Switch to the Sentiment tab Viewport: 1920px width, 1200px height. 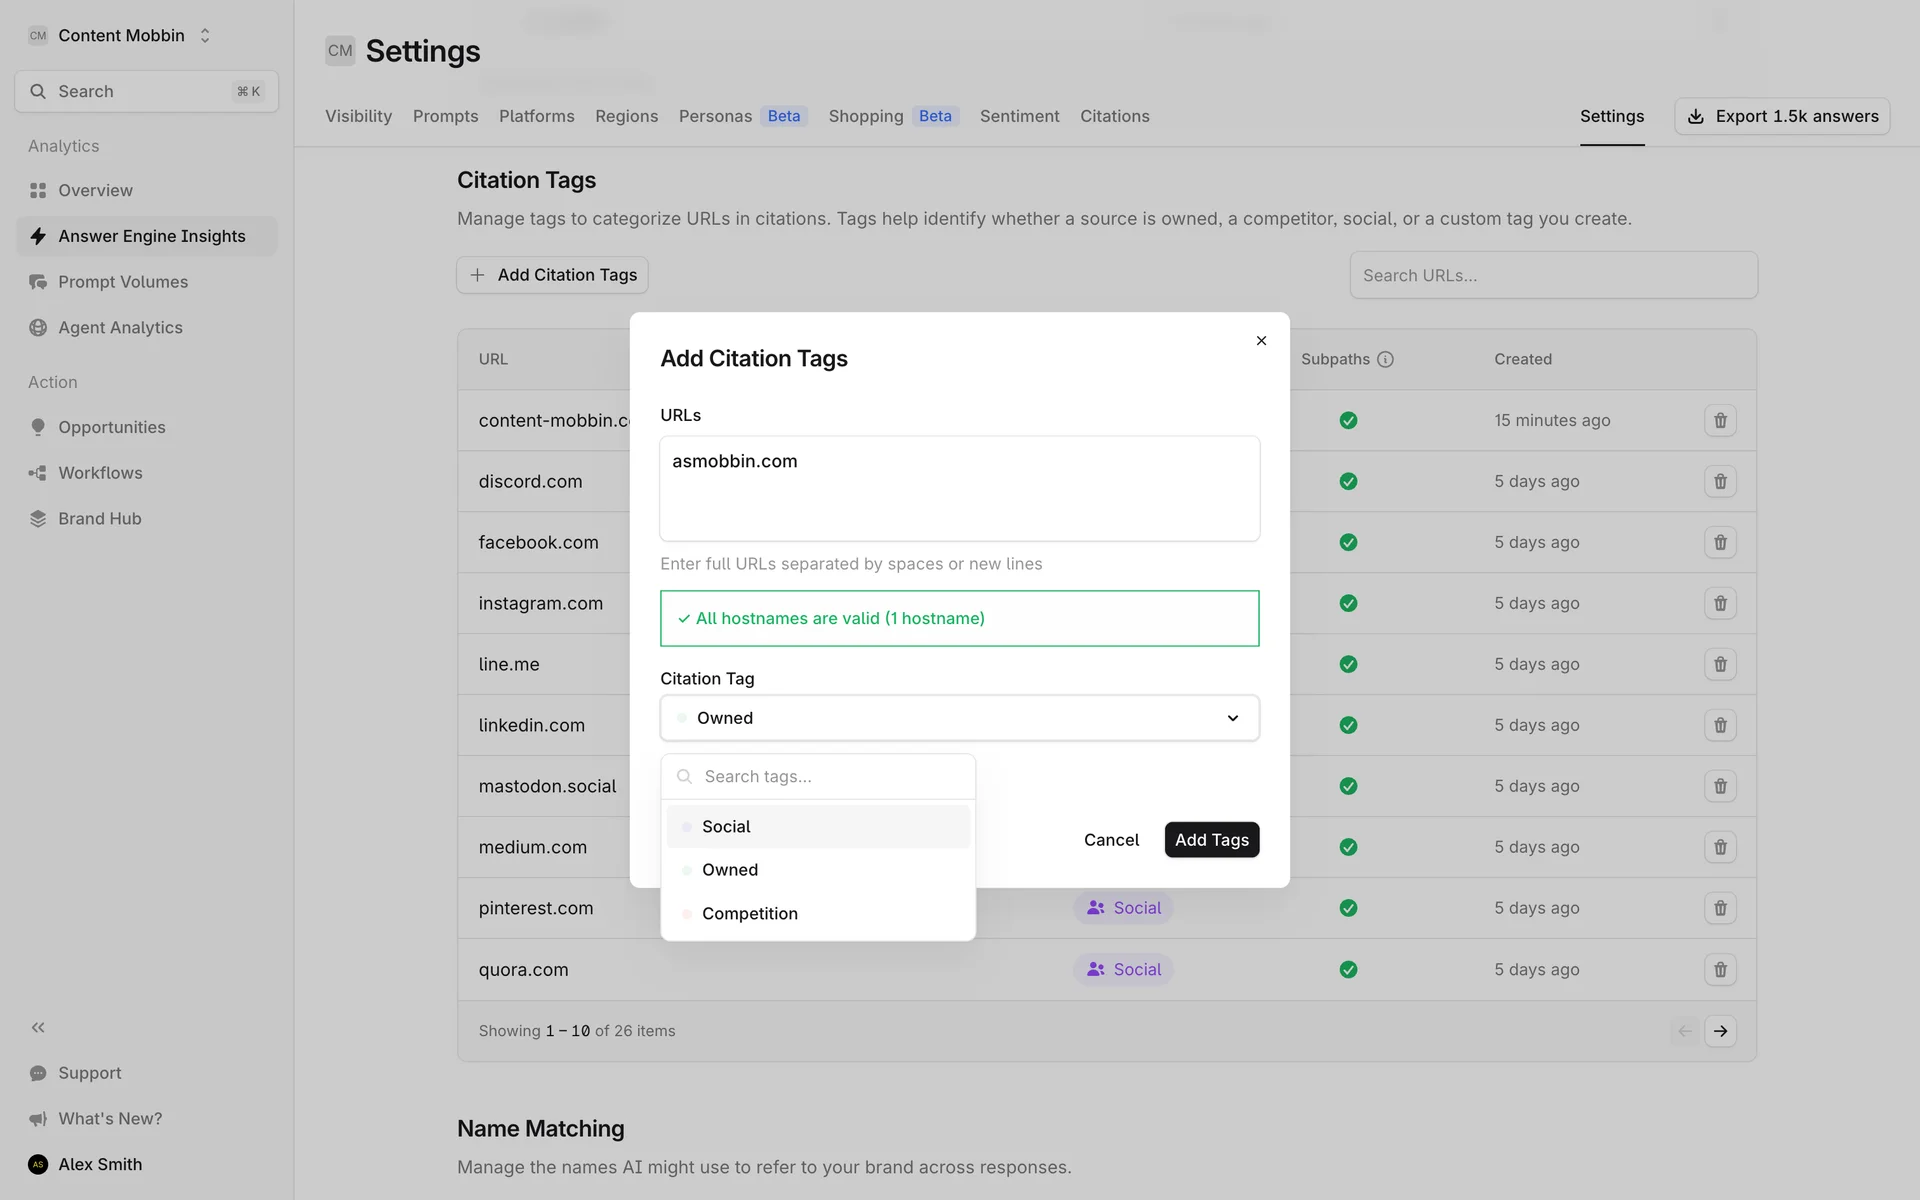click(x=1019, y=116)
